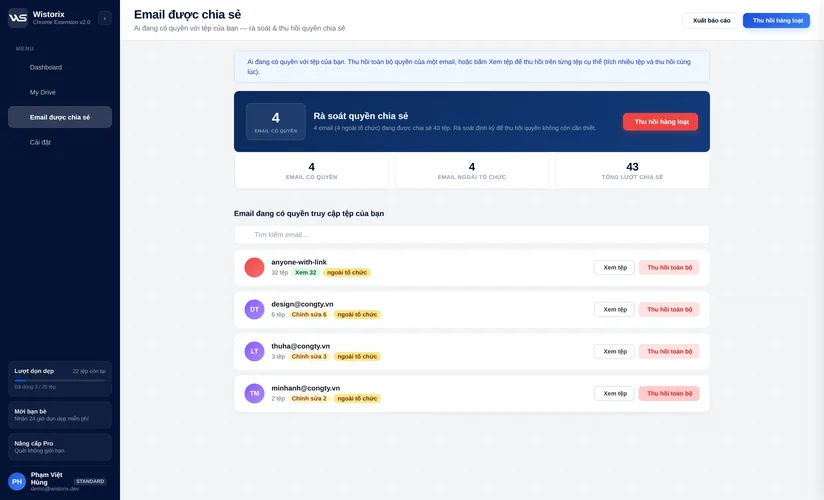This screenshot has height=500, width=824.
Task: Click Thu hồi toàn bộ for design@congty.vn
Action: click(669, 309)
